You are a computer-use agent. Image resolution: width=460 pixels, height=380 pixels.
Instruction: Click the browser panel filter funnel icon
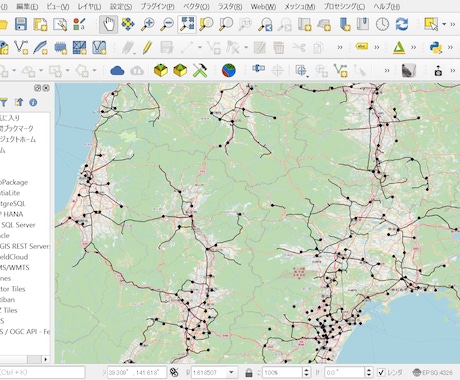pos(4,102)
